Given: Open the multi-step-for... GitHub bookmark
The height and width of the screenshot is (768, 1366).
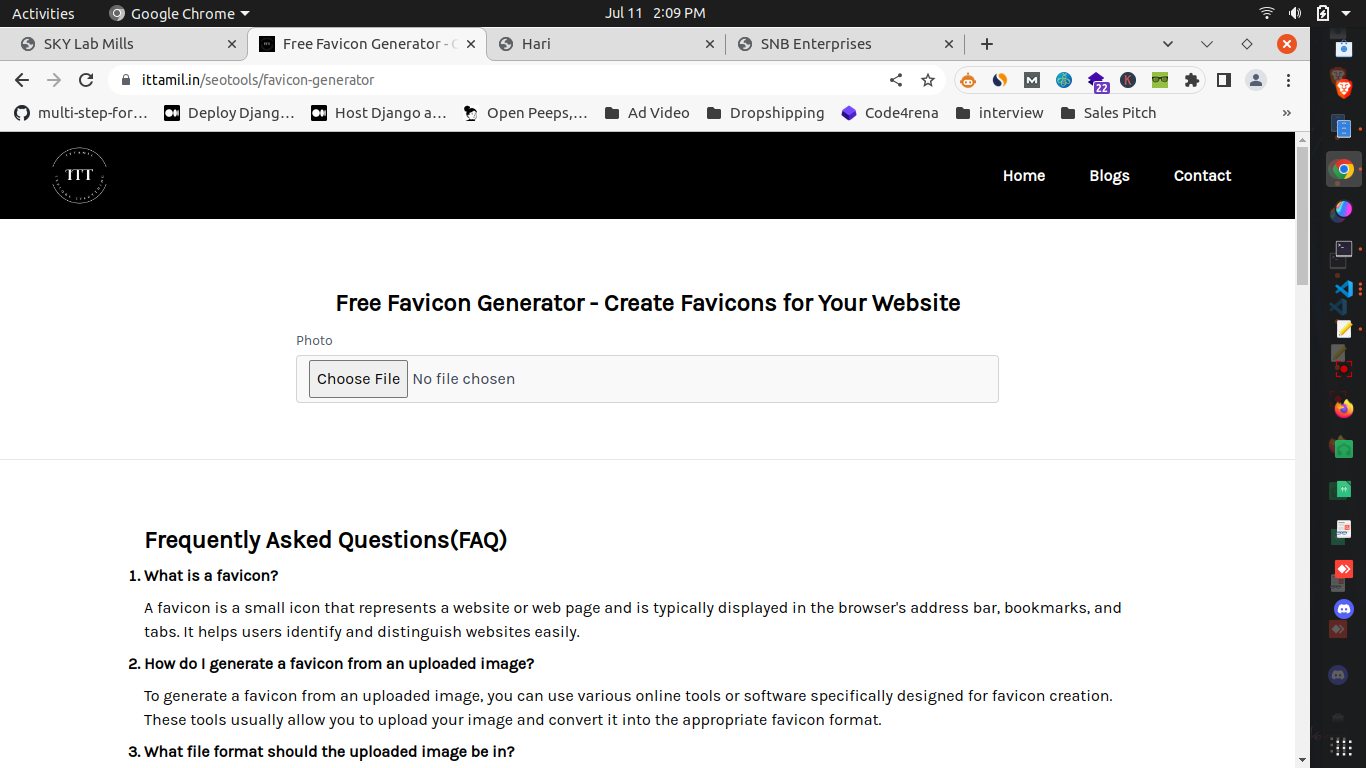Looking at the screenshot, I should click(81, 113).
